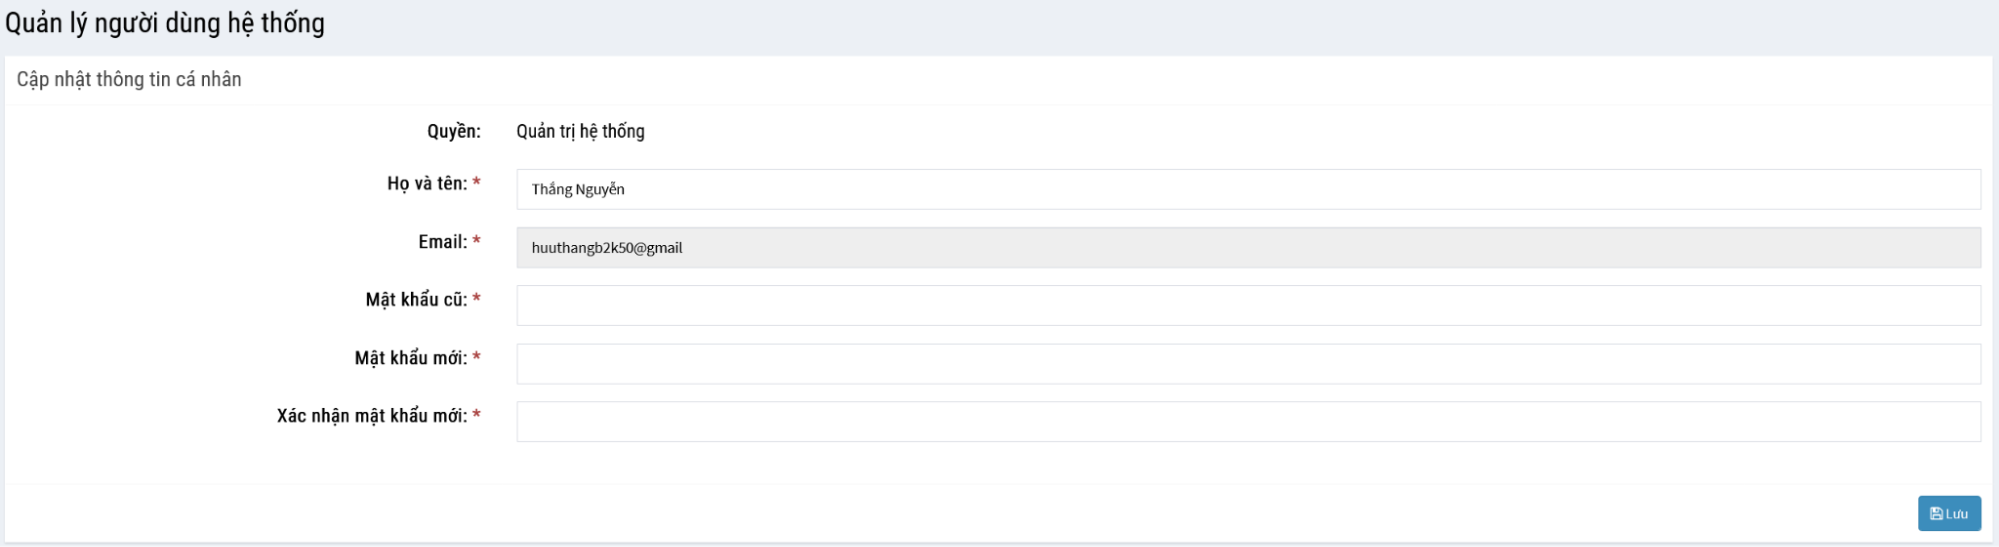Click the Quản trị hệ thống role text
1999x547 pixels.
point(580,131)
